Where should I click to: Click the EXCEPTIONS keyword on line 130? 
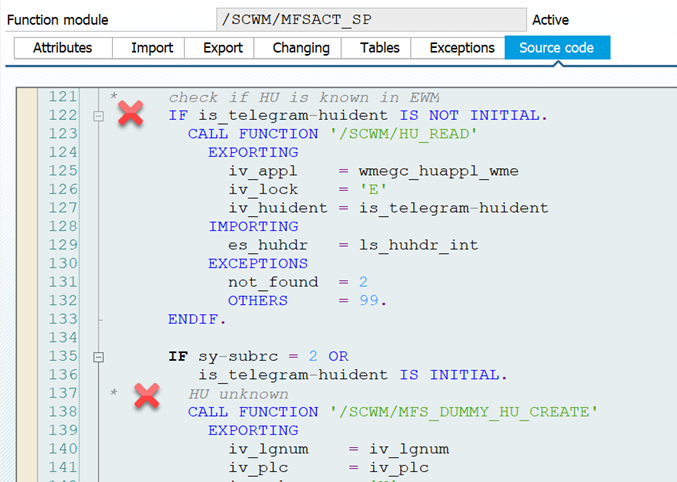click(258, 263)
